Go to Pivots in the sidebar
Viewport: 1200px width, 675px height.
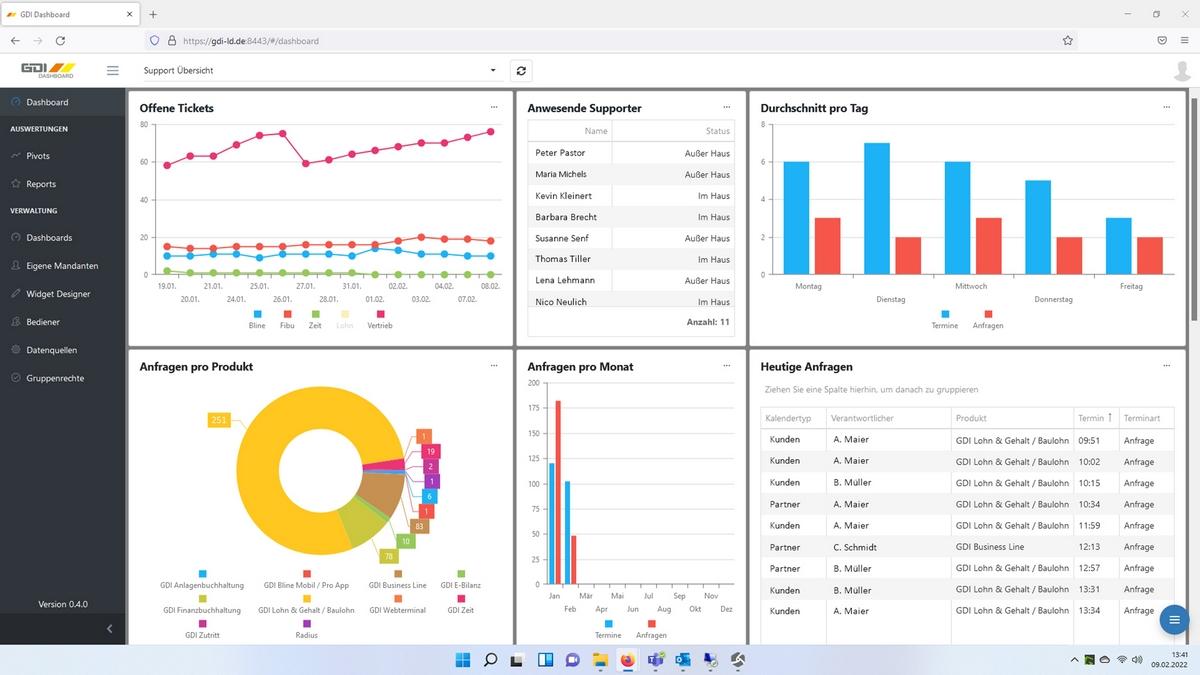pyautogui.click(x=38, y=156)
